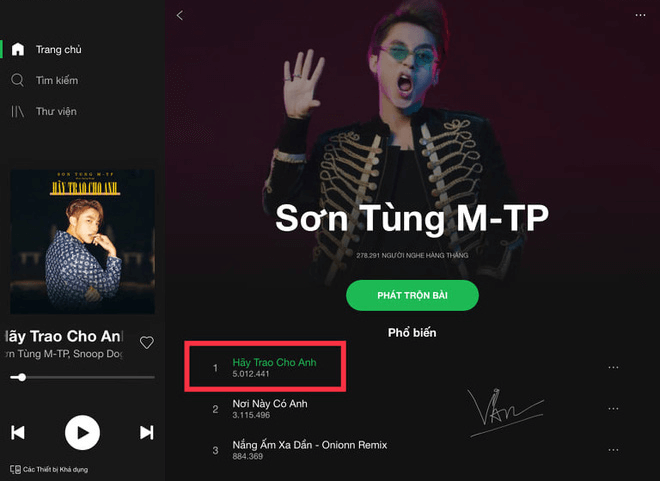Open the Trang chủ home icon
Image resolution: width=660 pixels, height=481 pixels.
[18, 49]
